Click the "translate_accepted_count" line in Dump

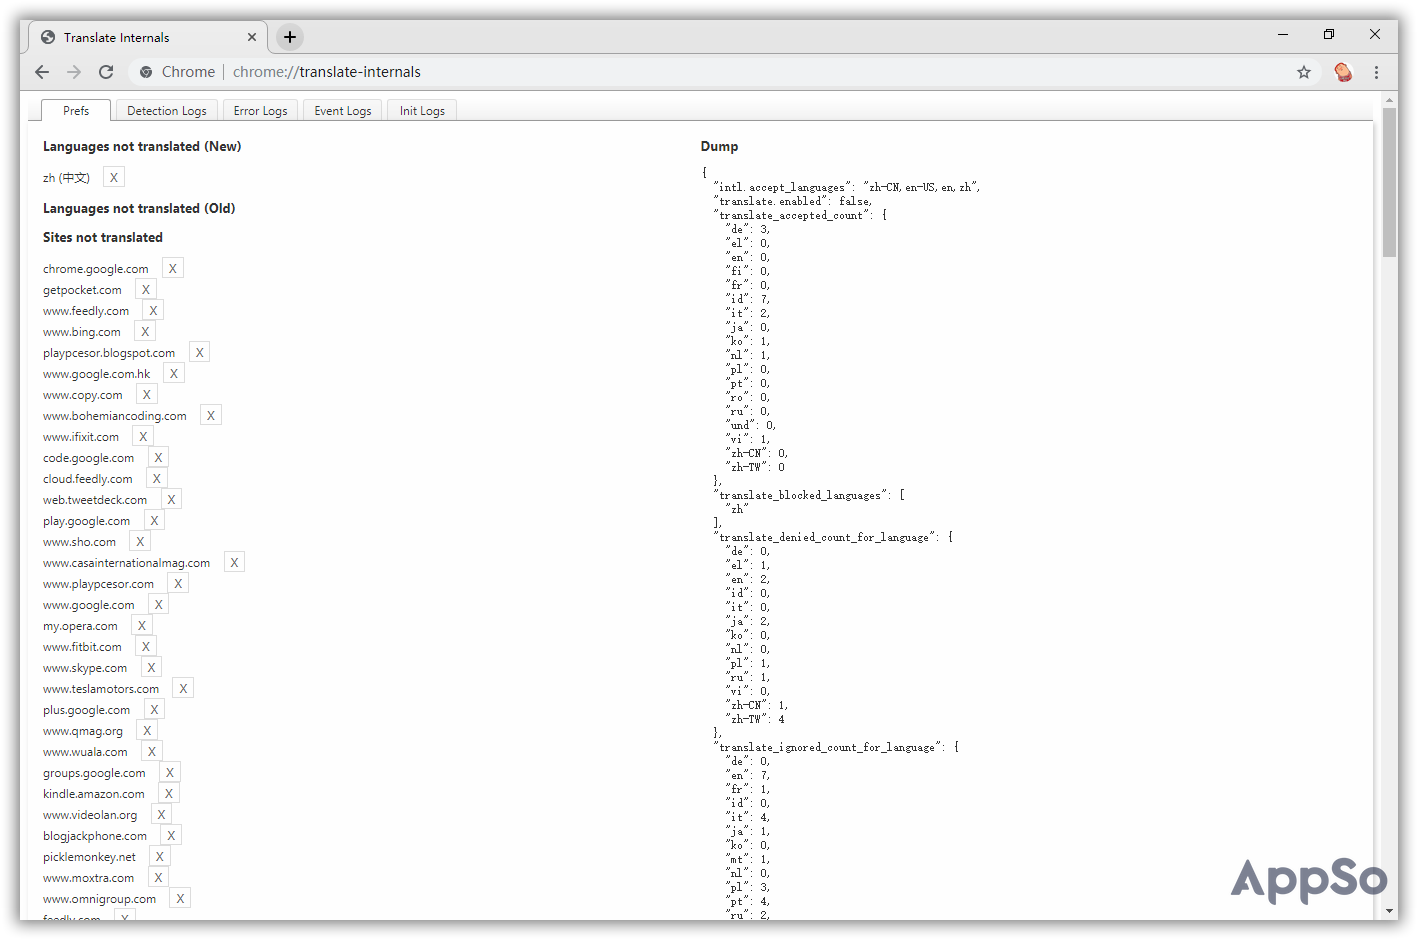click(800, 215)
